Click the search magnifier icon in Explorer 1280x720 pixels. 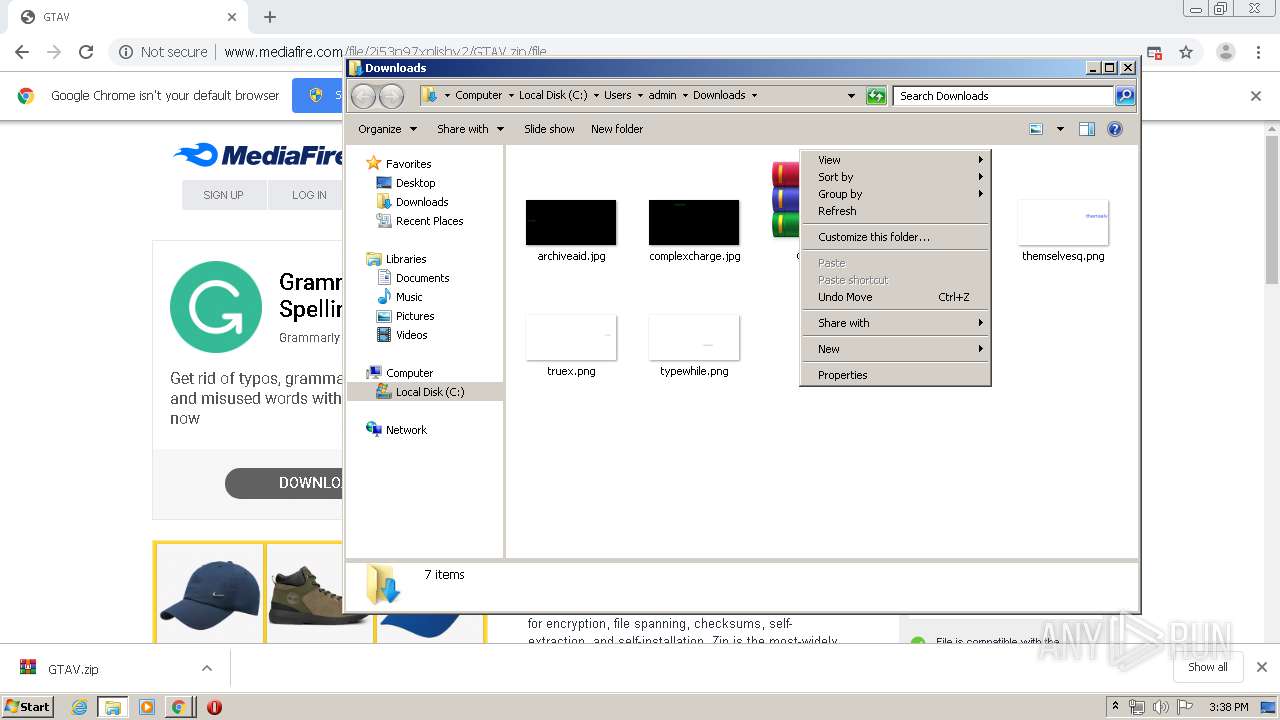[1125, 96]
